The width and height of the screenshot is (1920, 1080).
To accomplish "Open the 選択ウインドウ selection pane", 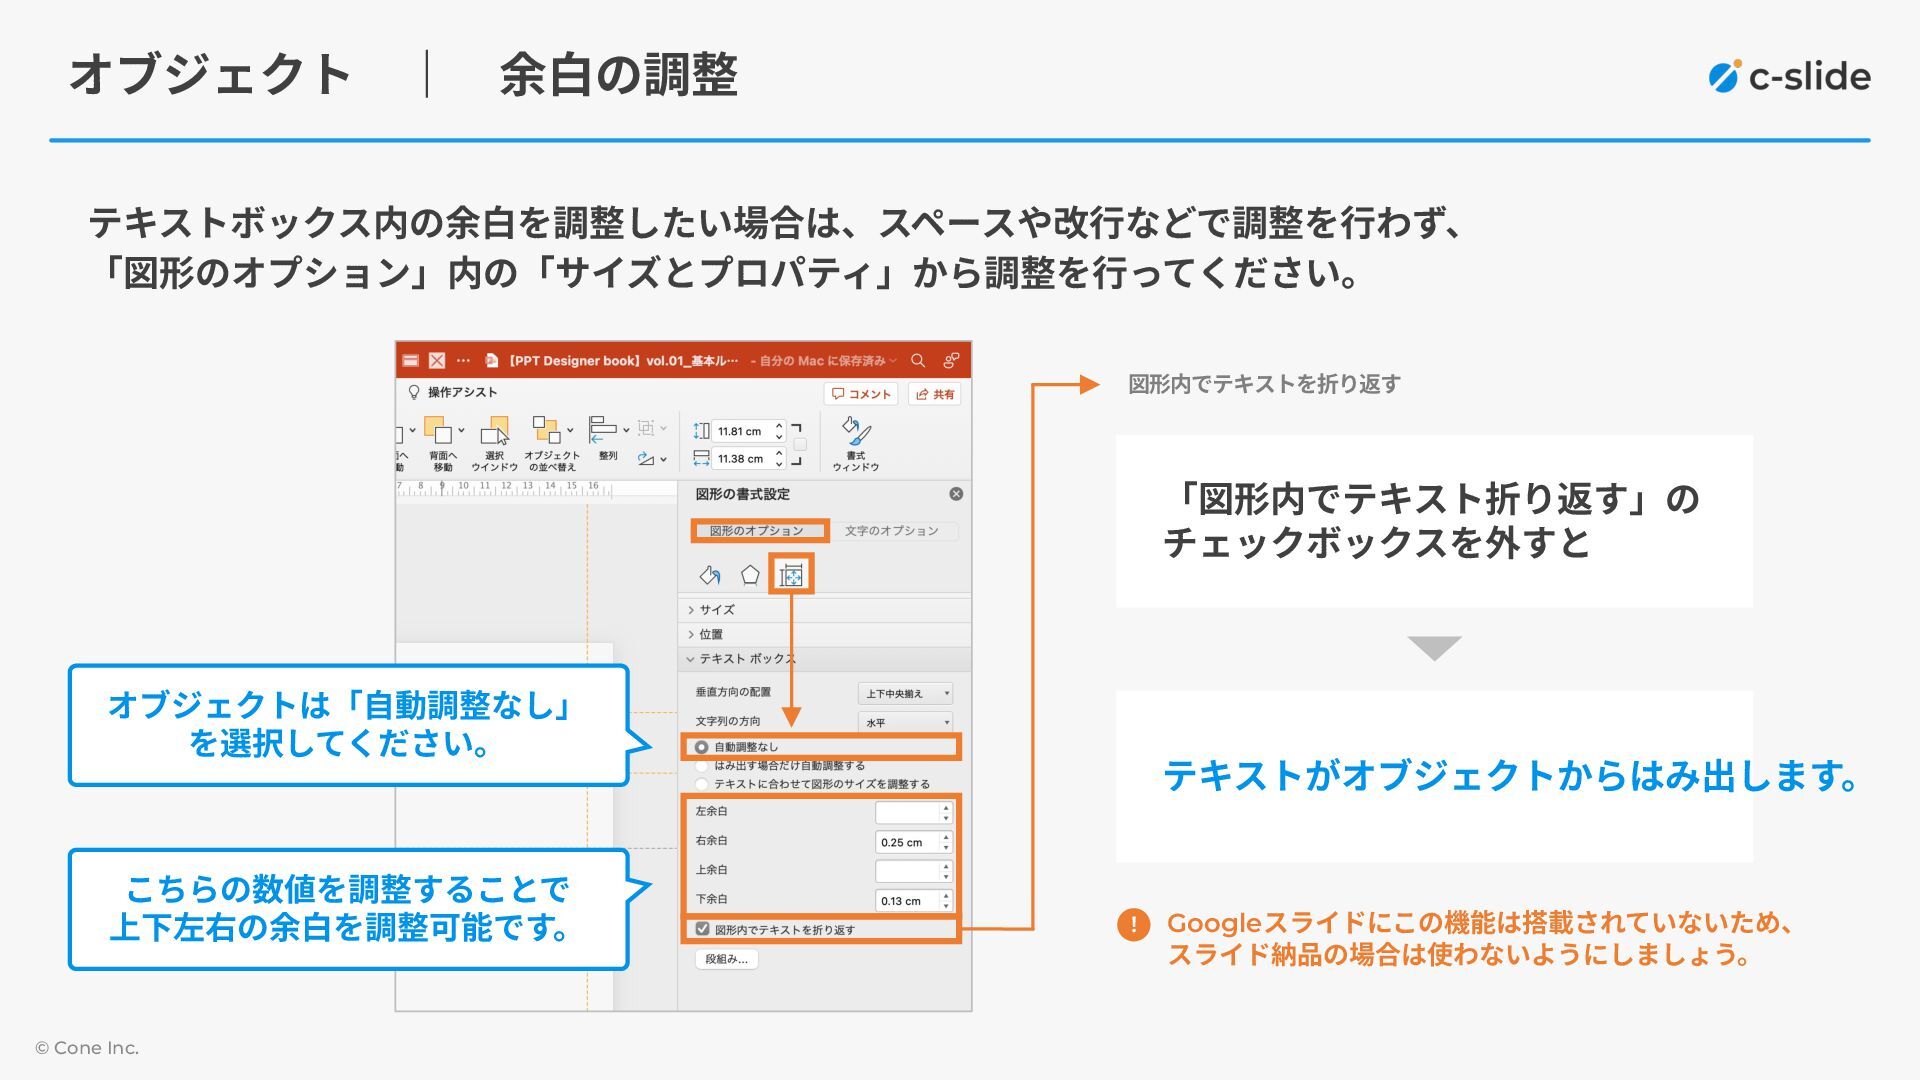I will [x=495, y=433].
